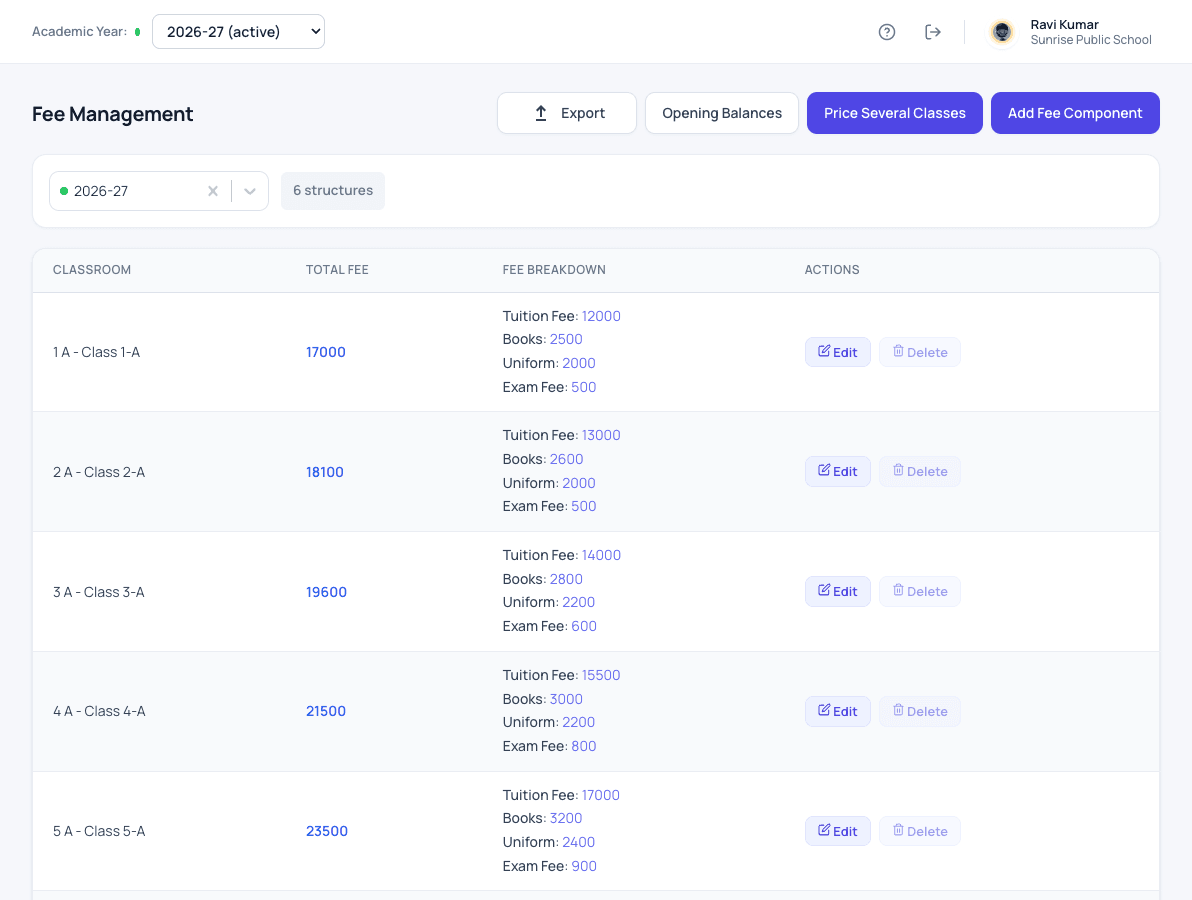Click Add Fee Component button

coord(1075,113)
